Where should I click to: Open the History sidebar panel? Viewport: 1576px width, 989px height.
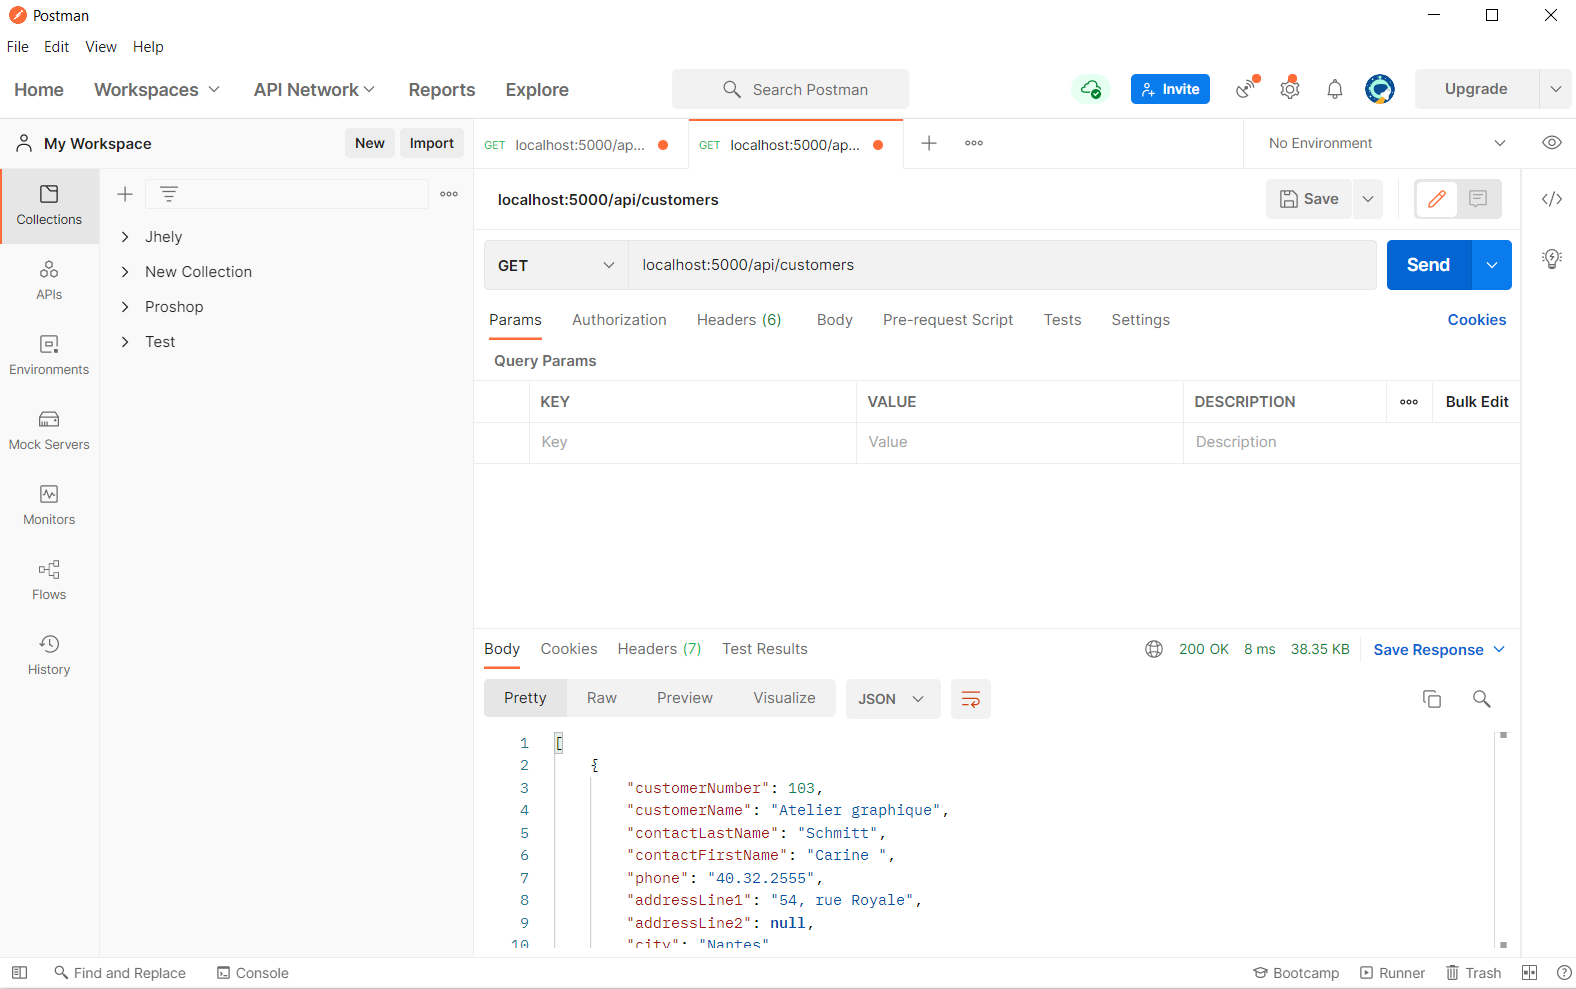49,655
